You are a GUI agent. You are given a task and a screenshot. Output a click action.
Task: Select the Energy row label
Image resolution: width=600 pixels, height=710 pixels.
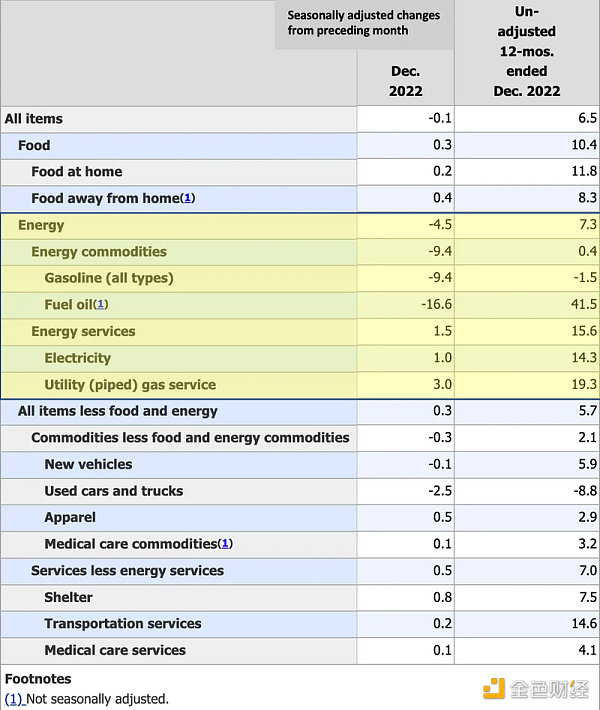tap(41, 225)
